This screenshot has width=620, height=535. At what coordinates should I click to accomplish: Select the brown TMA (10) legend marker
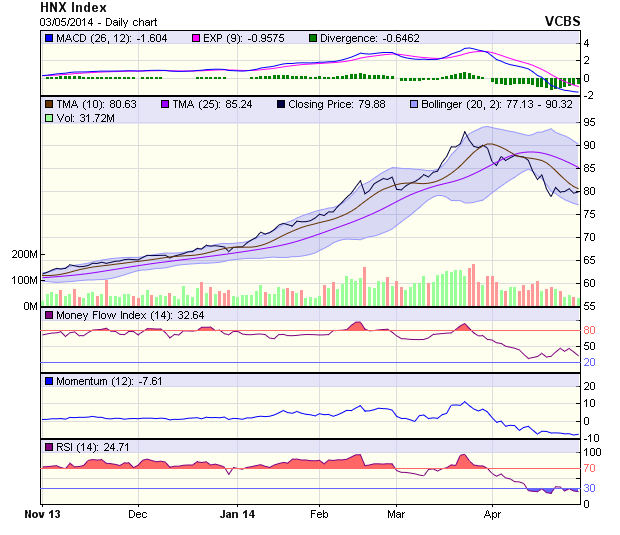pyautogui.click(x=49, y=103)
